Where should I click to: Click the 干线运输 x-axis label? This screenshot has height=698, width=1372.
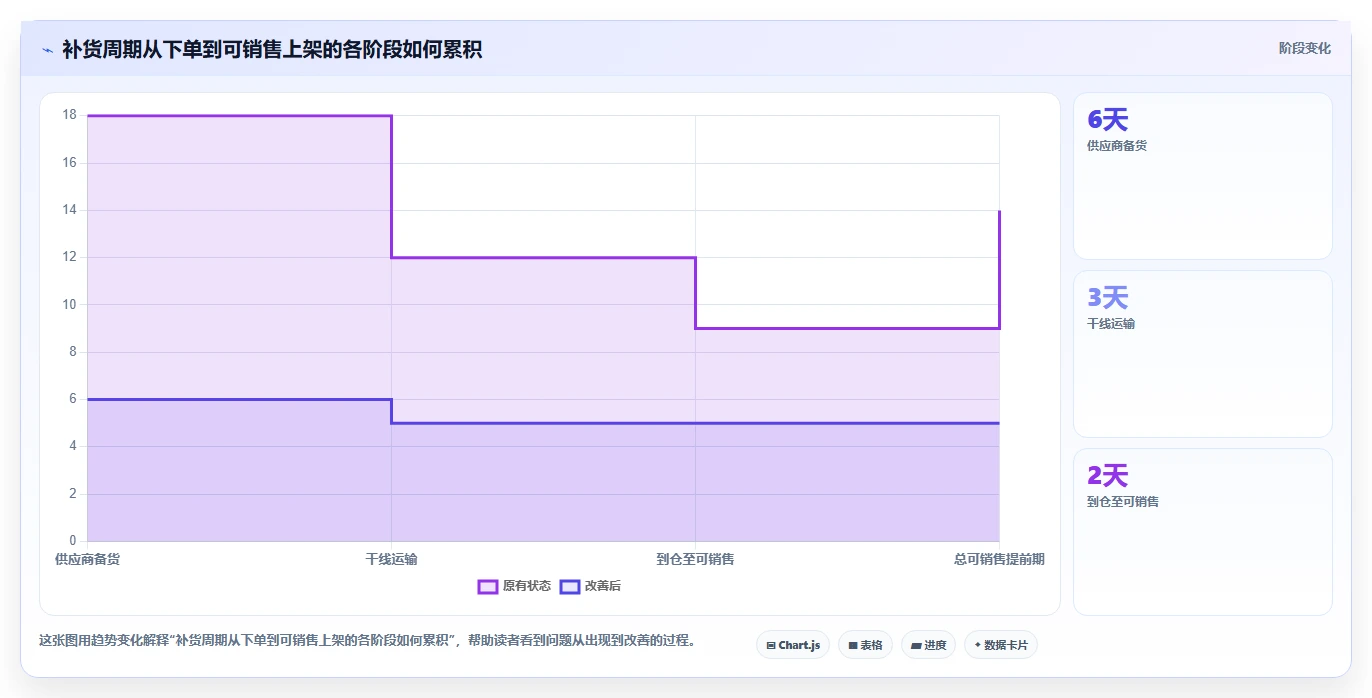coord(391,559)
